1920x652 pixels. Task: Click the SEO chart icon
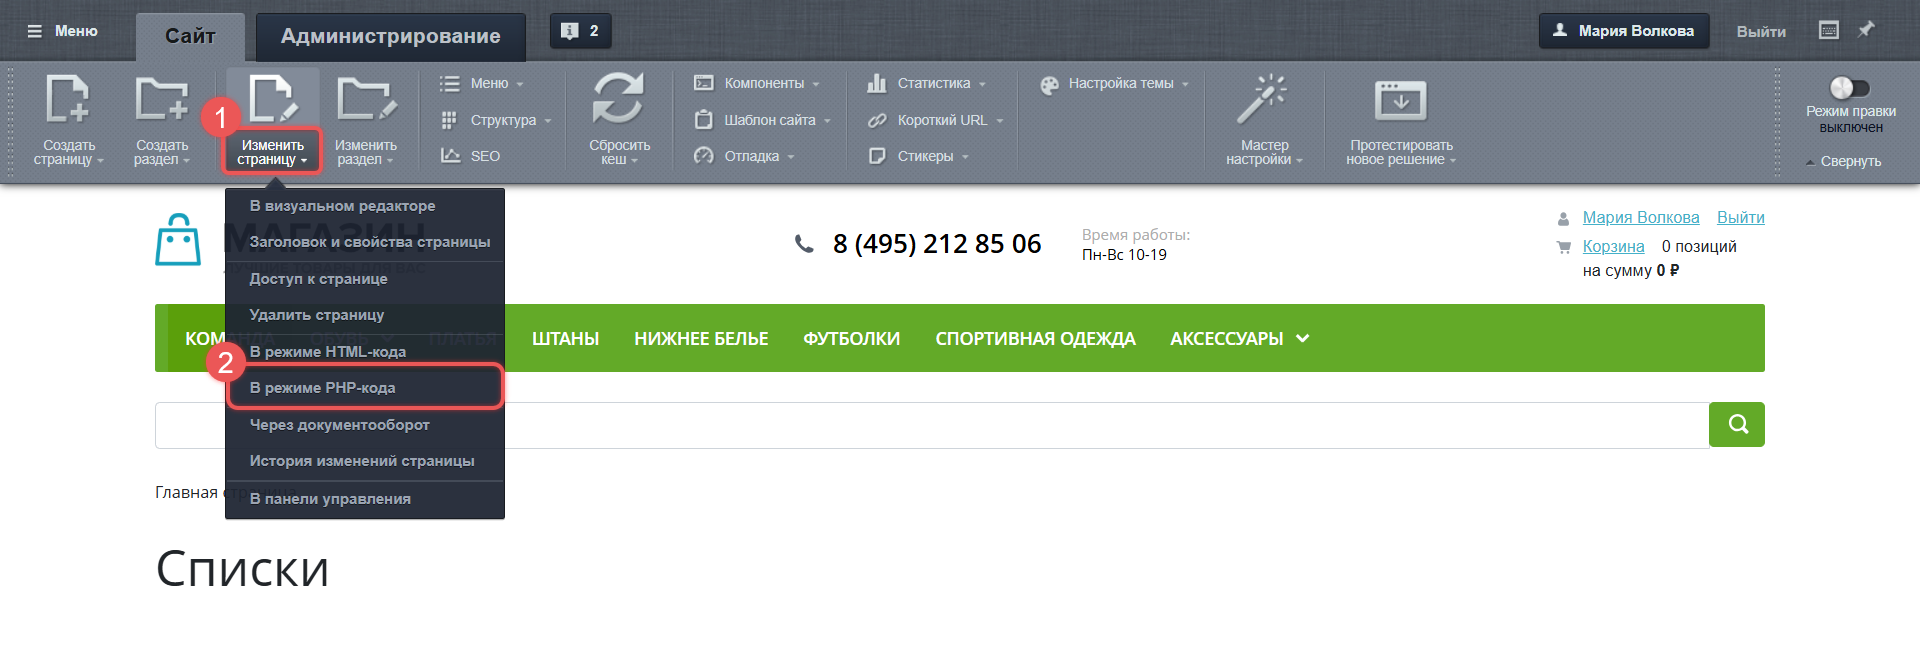[x=450, y=156]
